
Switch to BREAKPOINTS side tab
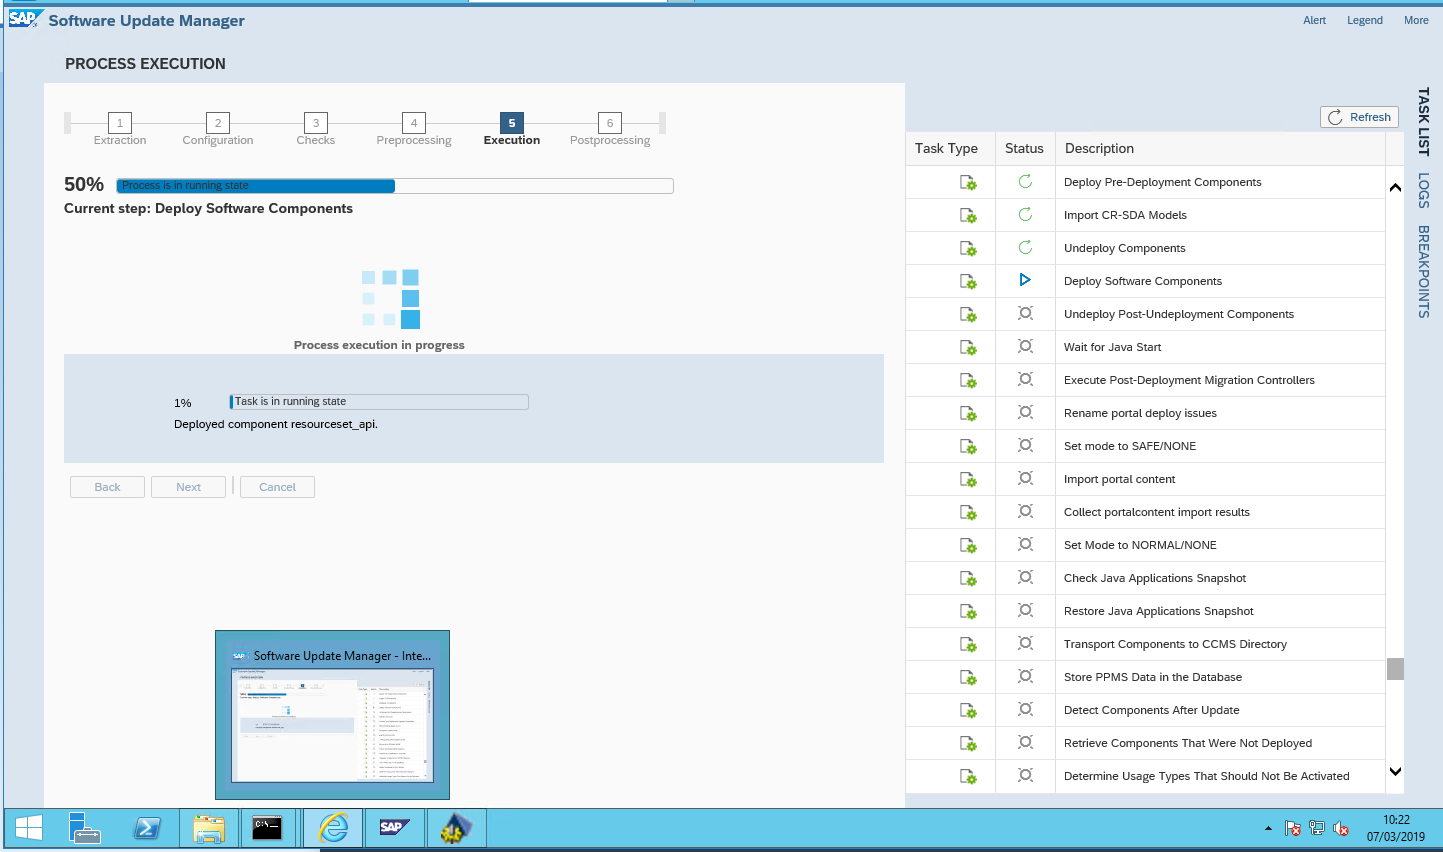[x=1424, y=272]
